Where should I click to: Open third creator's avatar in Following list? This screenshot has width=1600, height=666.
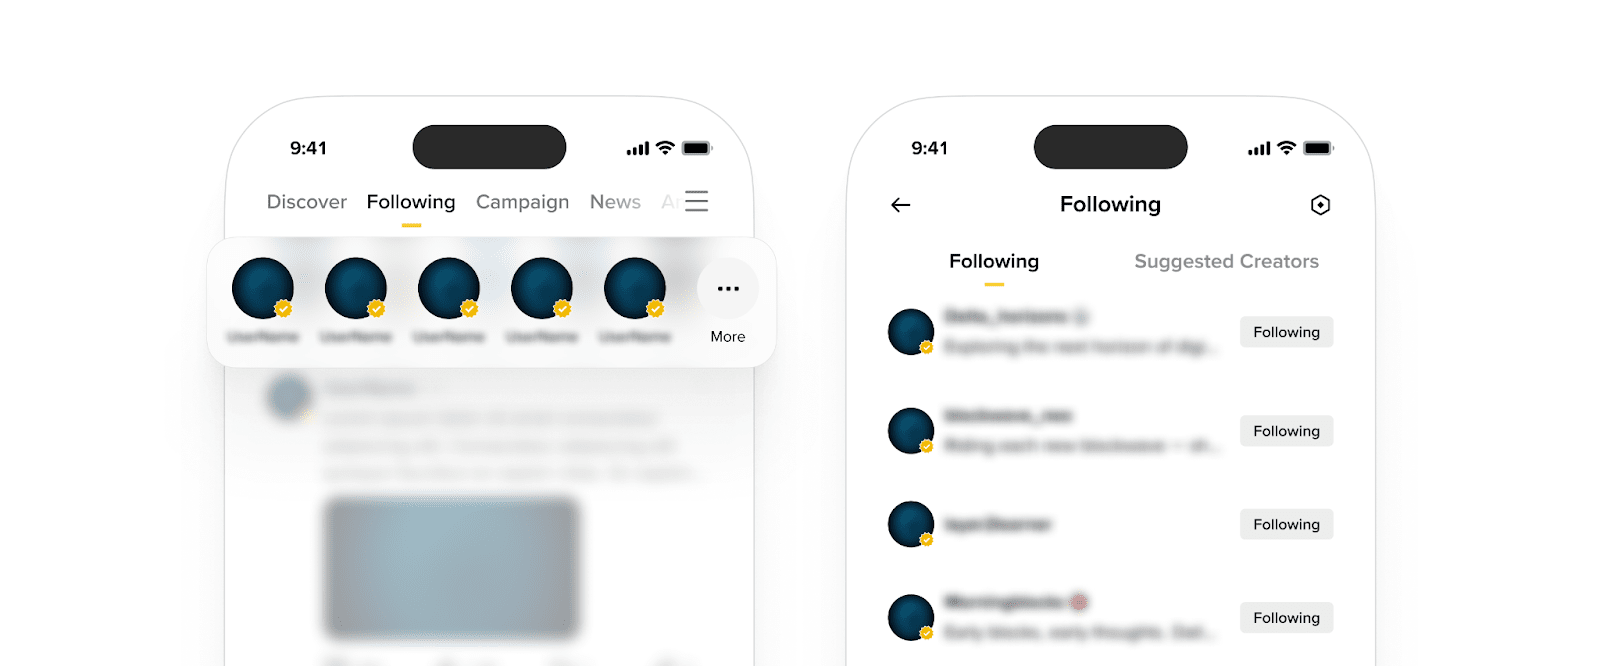click(x=911, y=524)
